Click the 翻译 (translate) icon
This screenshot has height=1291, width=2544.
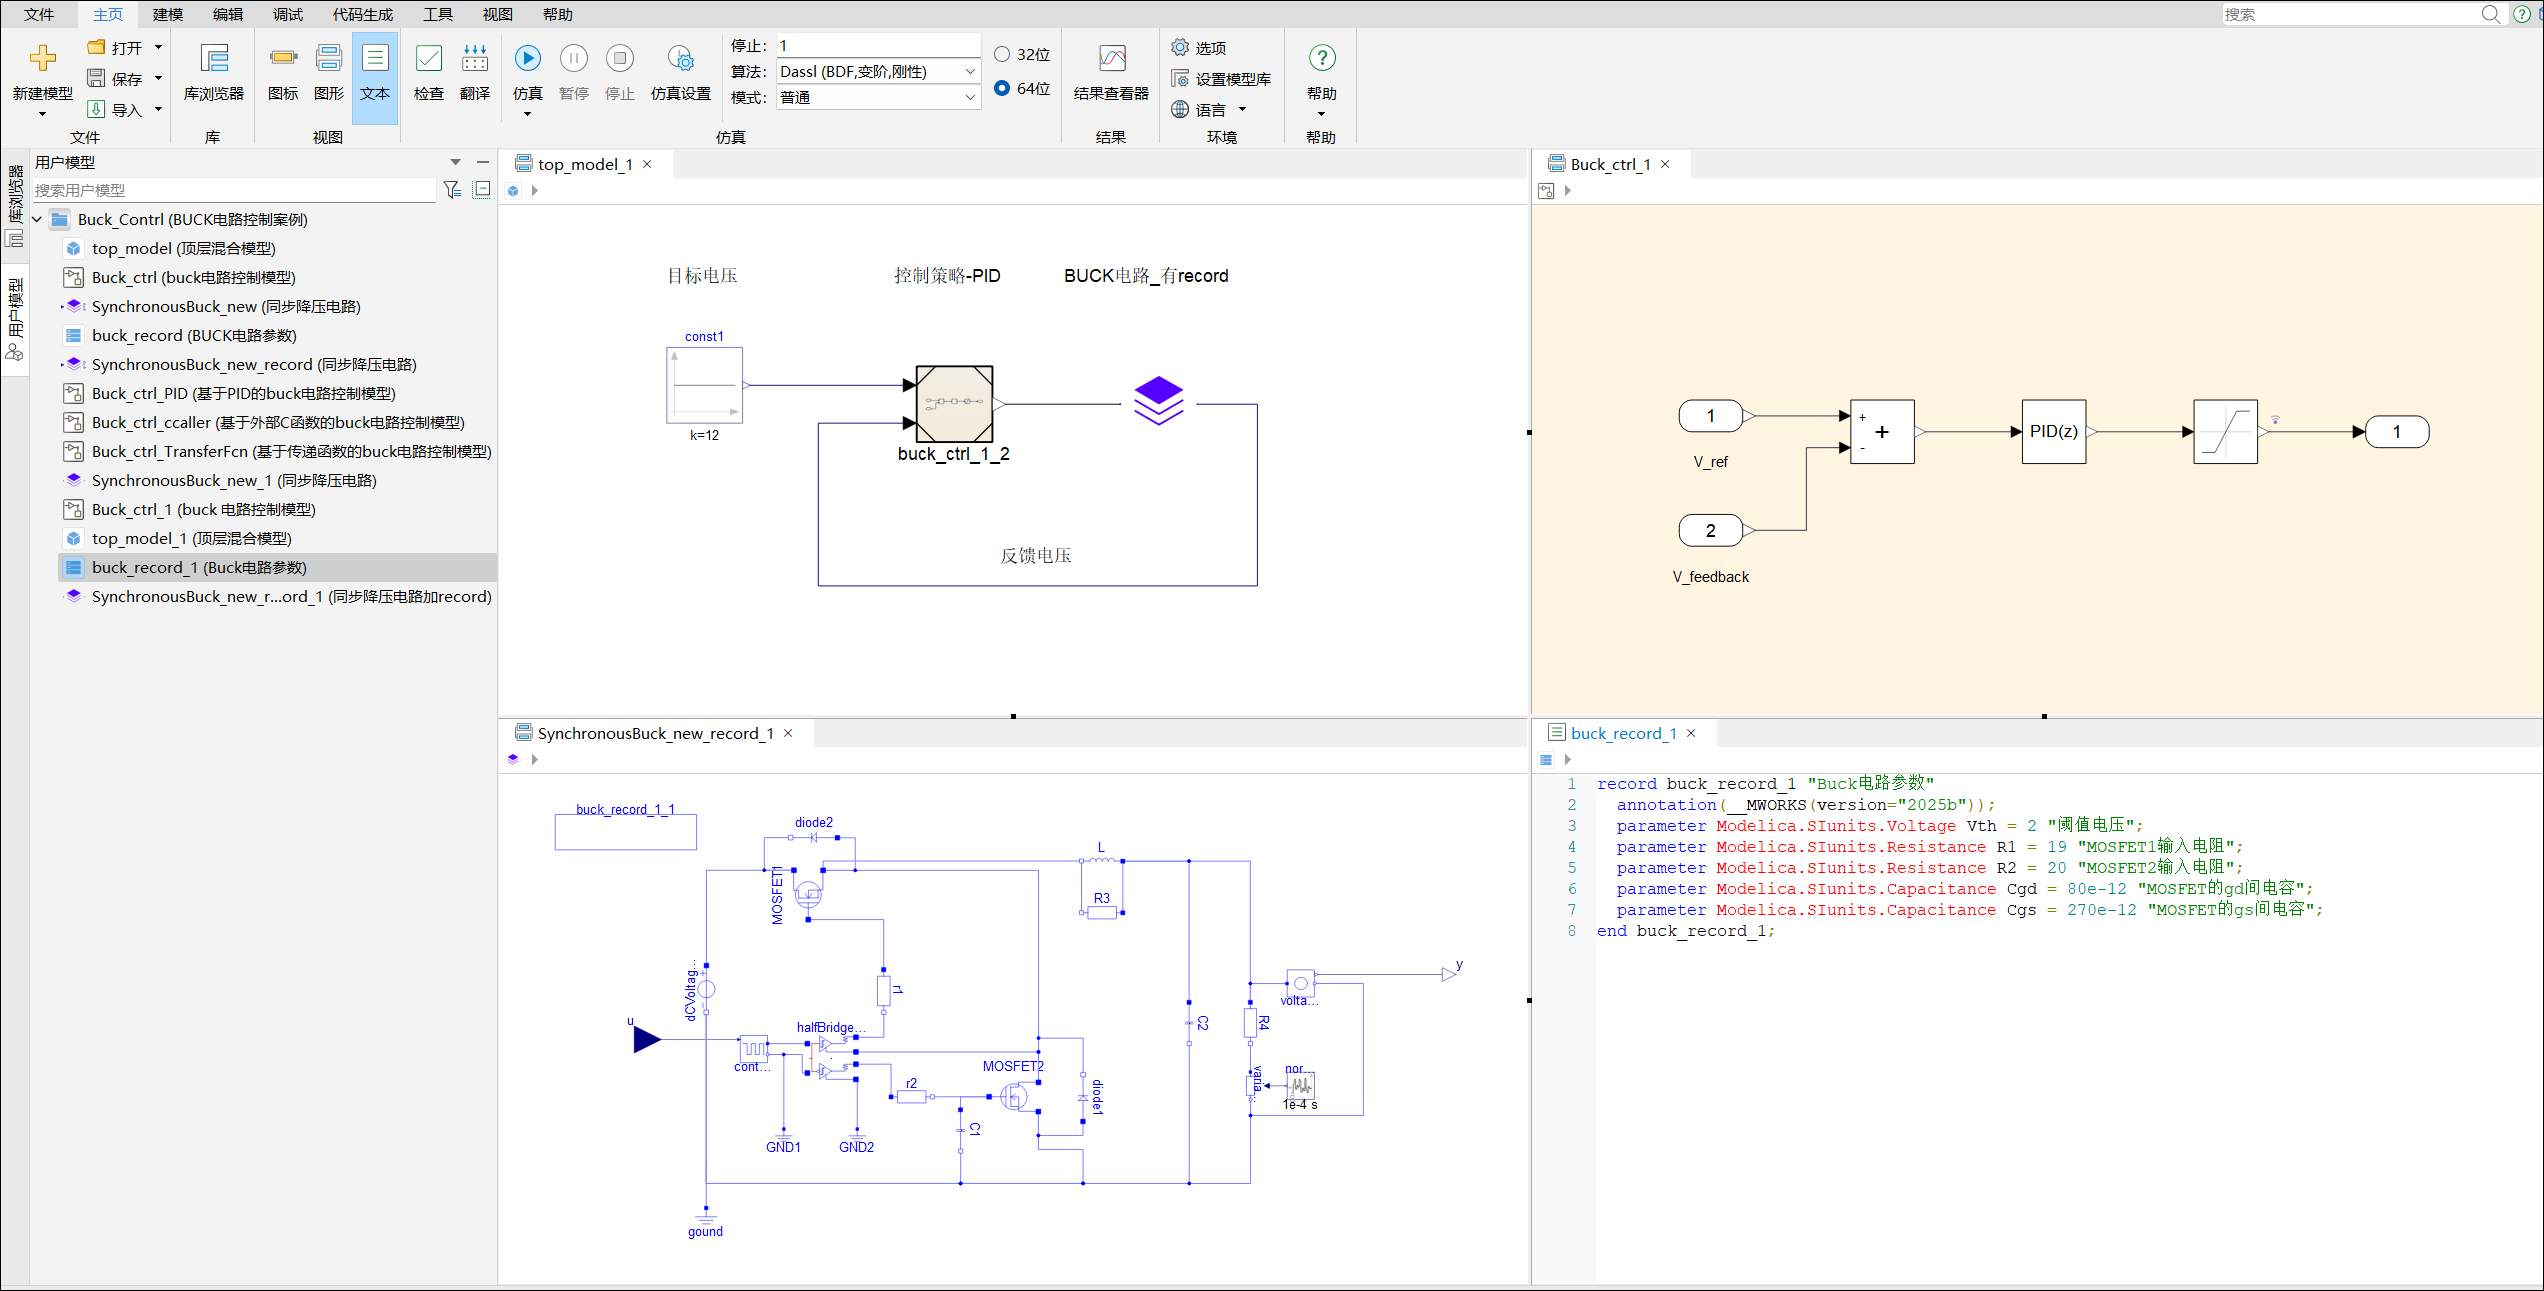coord(475,58)
